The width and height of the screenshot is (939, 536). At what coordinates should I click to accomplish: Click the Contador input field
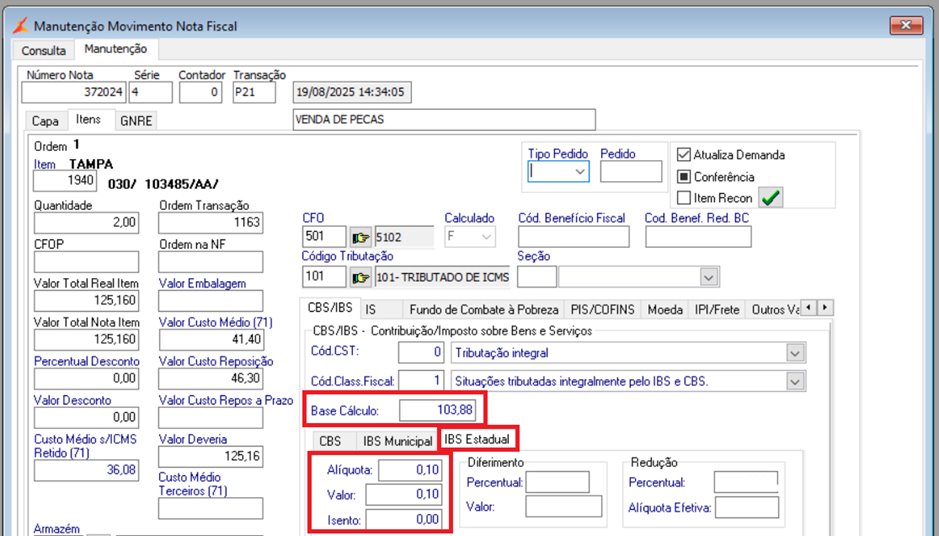201,92
